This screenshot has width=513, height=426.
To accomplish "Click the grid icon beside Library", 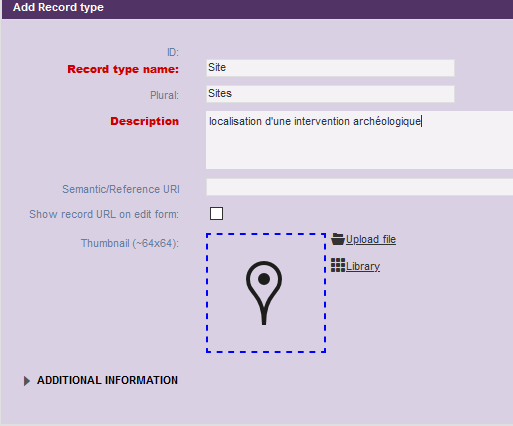I will point(338,265).
